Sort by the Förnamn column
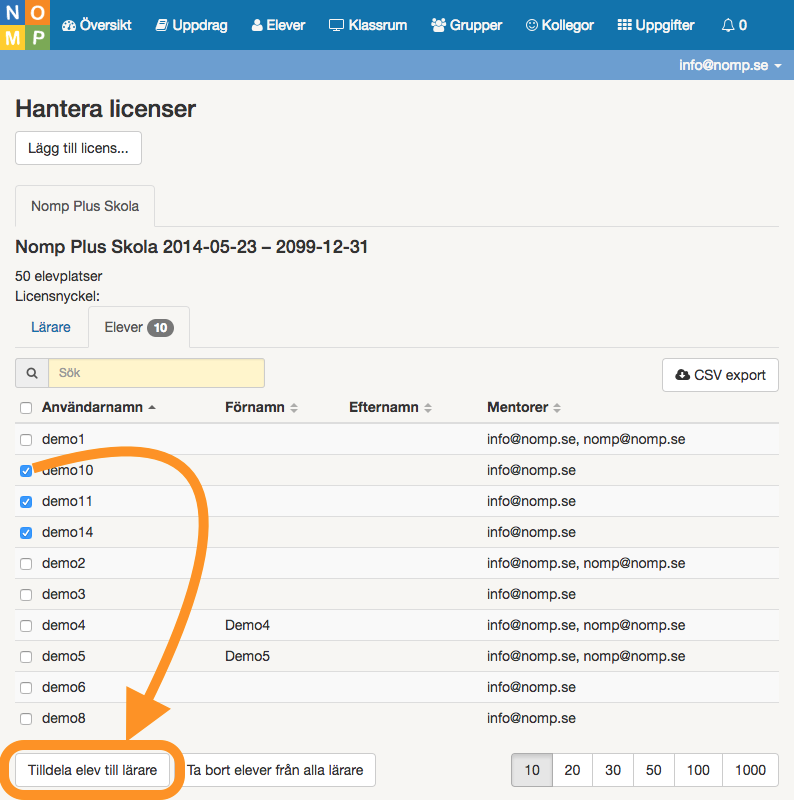 pyautogui.click(x=261, y=407)
